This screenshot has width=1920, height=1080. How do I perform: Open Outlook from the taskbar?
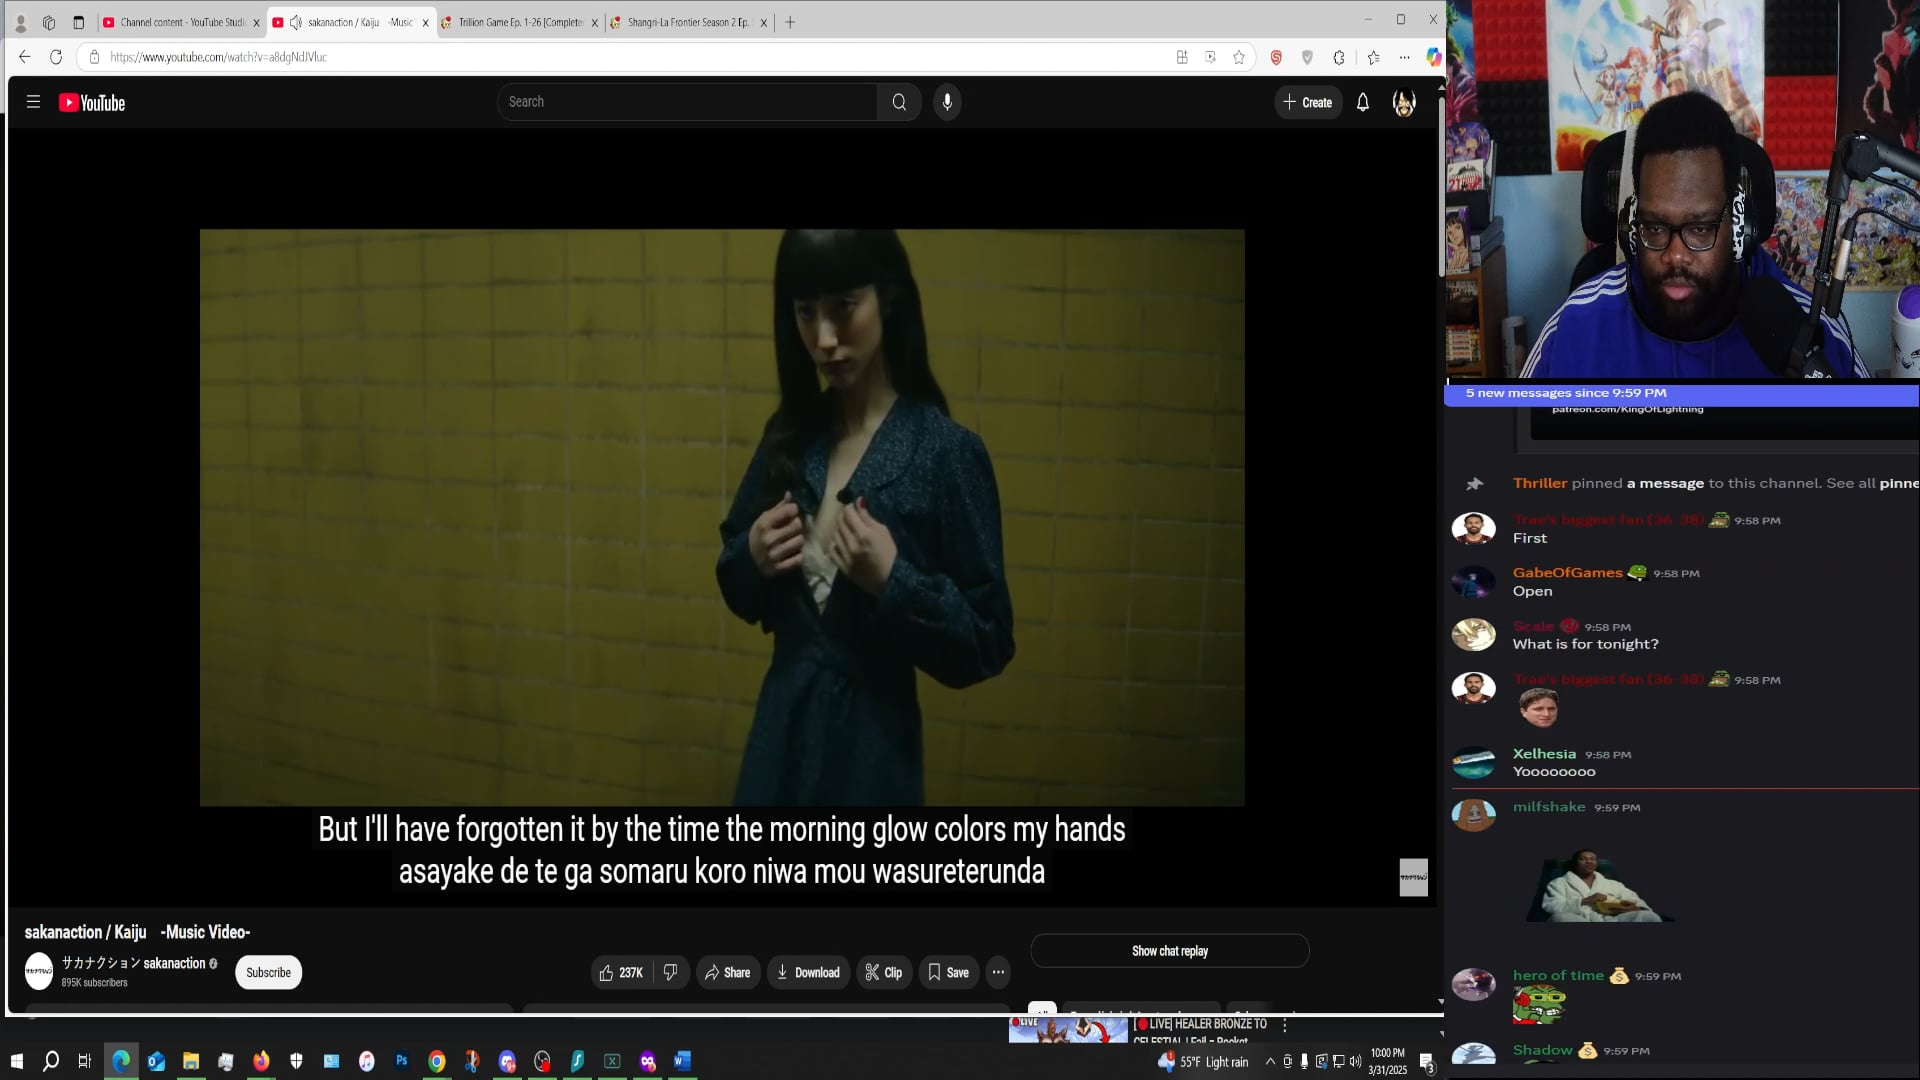pyautogui.click(x=156, y=1061)
